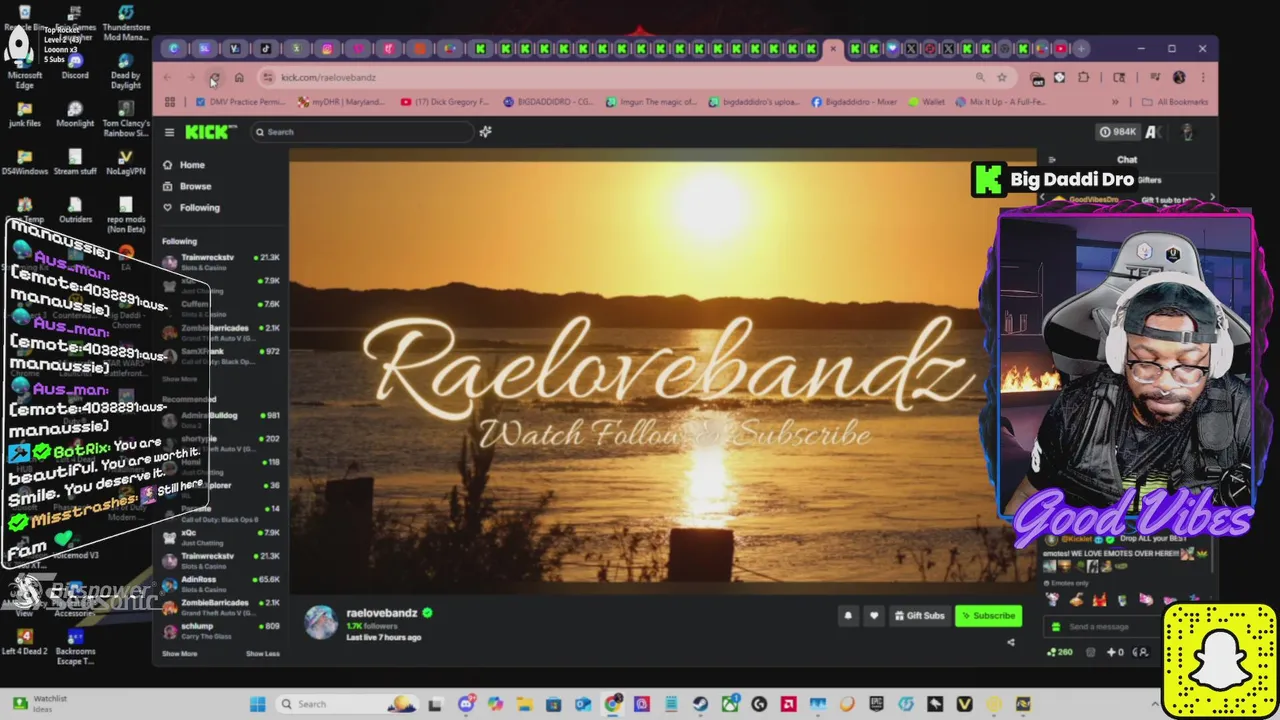Viewport: 1280px width, 720px height.
Task: Open the Chrome three-dot menu
Action: coord(1203,77)
